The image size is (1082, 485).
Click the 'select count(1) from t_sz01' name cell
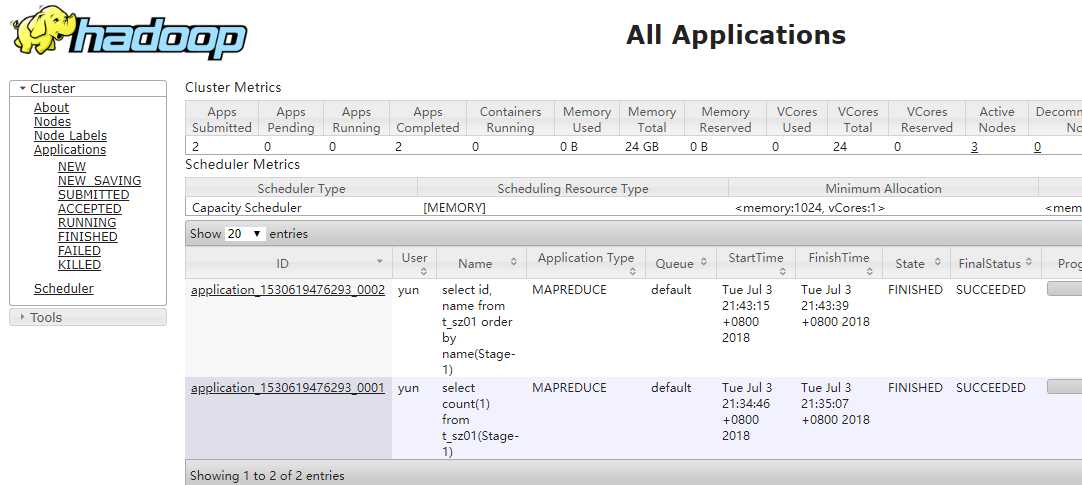(480, 419)
